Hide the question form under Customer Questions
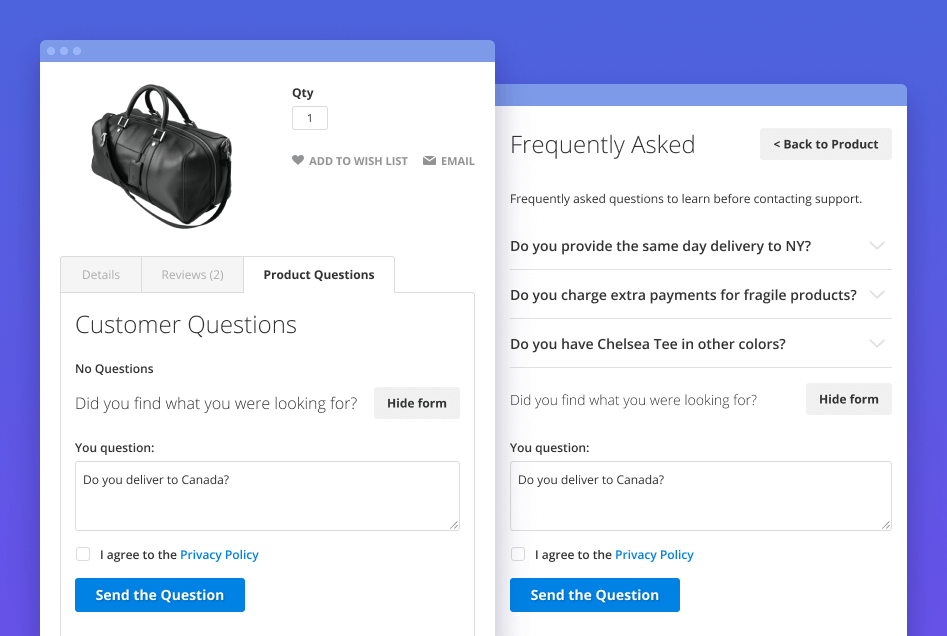Viewport: 947px width, 636px height. 416,403
